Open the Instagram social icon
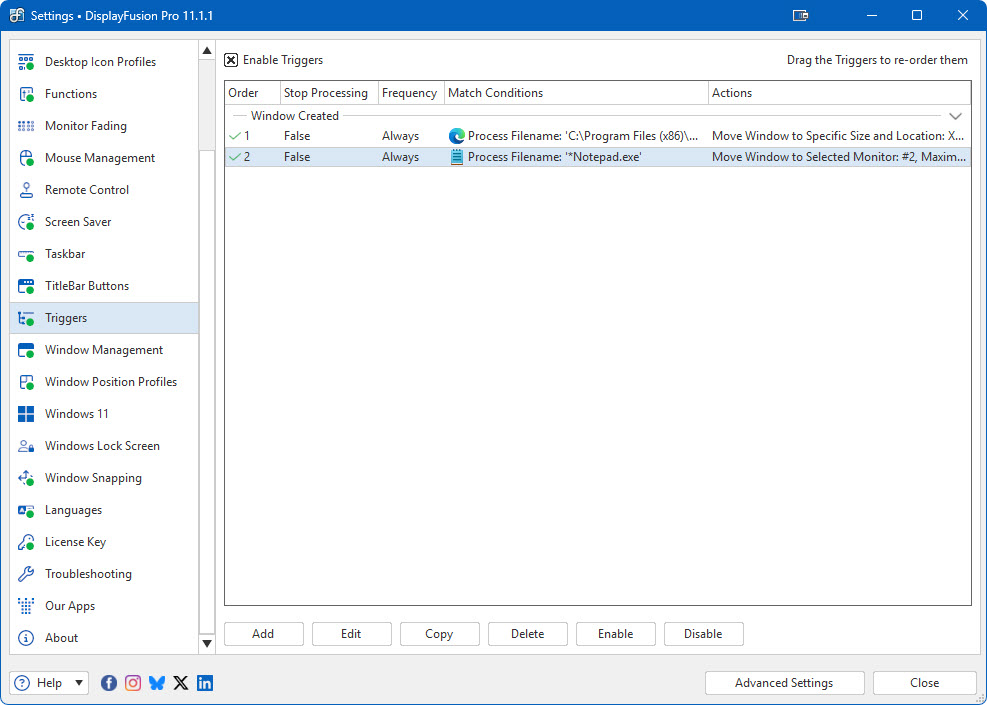 tap(133, 683)
